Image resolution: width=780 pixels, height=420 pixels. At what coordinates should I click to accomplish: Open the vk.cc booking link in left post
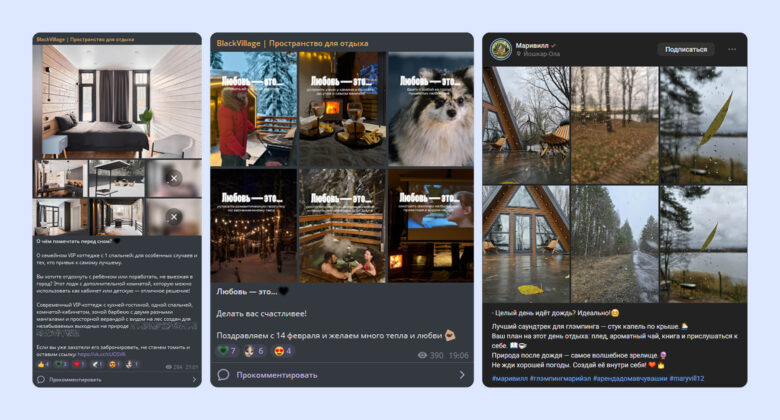(101, 354)
